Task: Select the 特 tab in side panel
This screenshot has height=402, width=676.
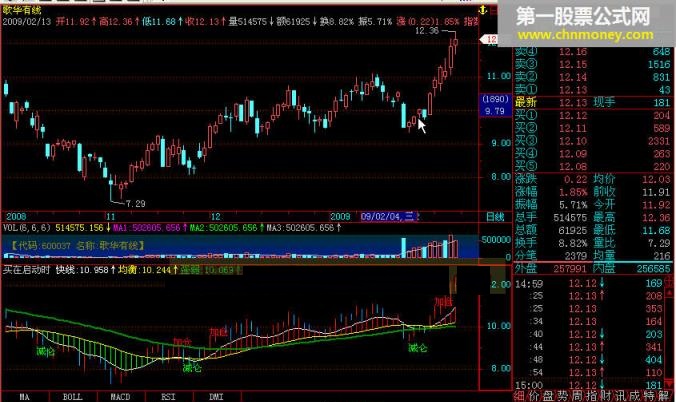Action: tap(649, 396)
